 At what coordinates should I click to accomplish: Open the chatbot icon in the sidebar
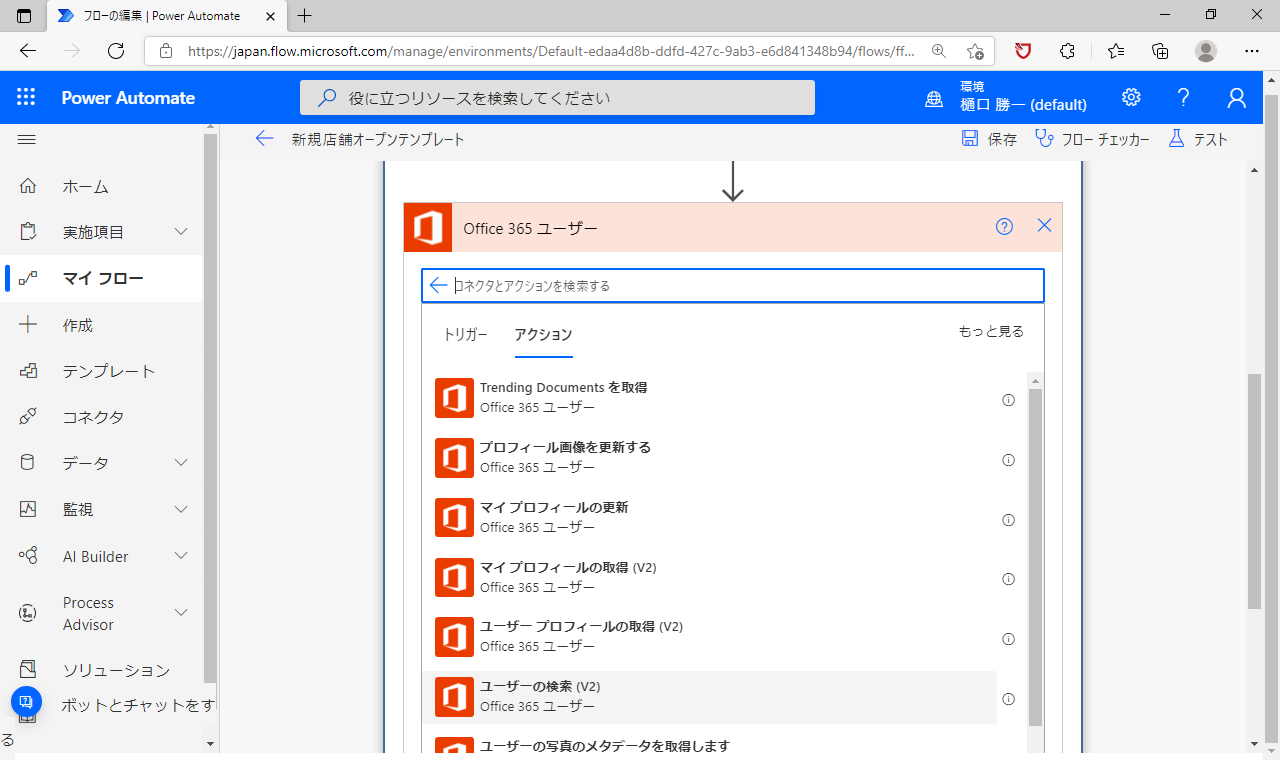coord(27,702)
